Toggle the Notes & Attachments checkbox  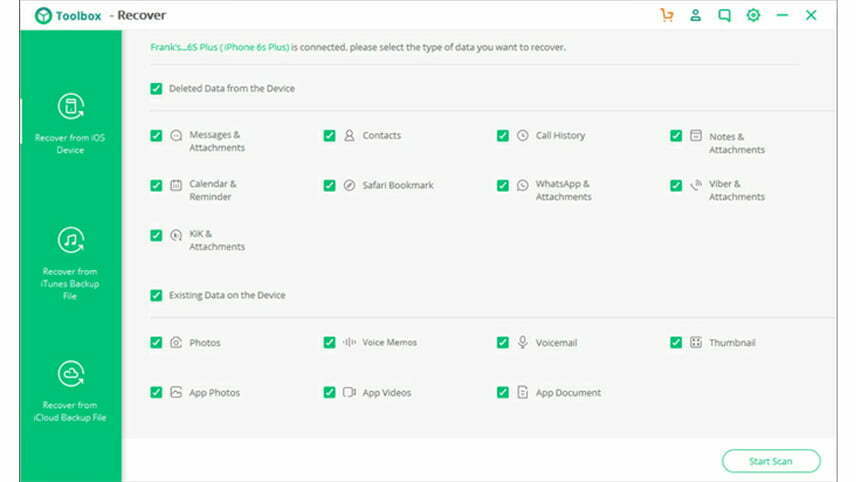tap(676, 135)
